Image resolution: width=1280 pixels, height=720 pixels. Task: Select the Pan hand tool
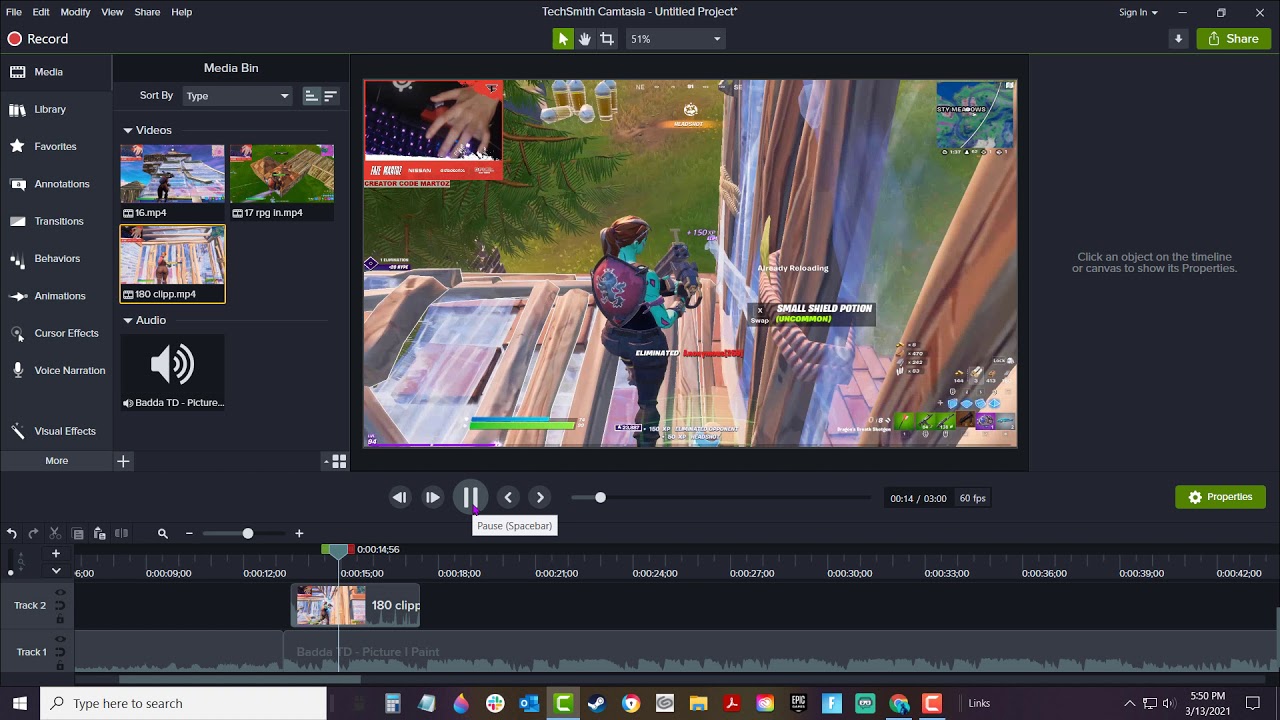coord(585,39)
